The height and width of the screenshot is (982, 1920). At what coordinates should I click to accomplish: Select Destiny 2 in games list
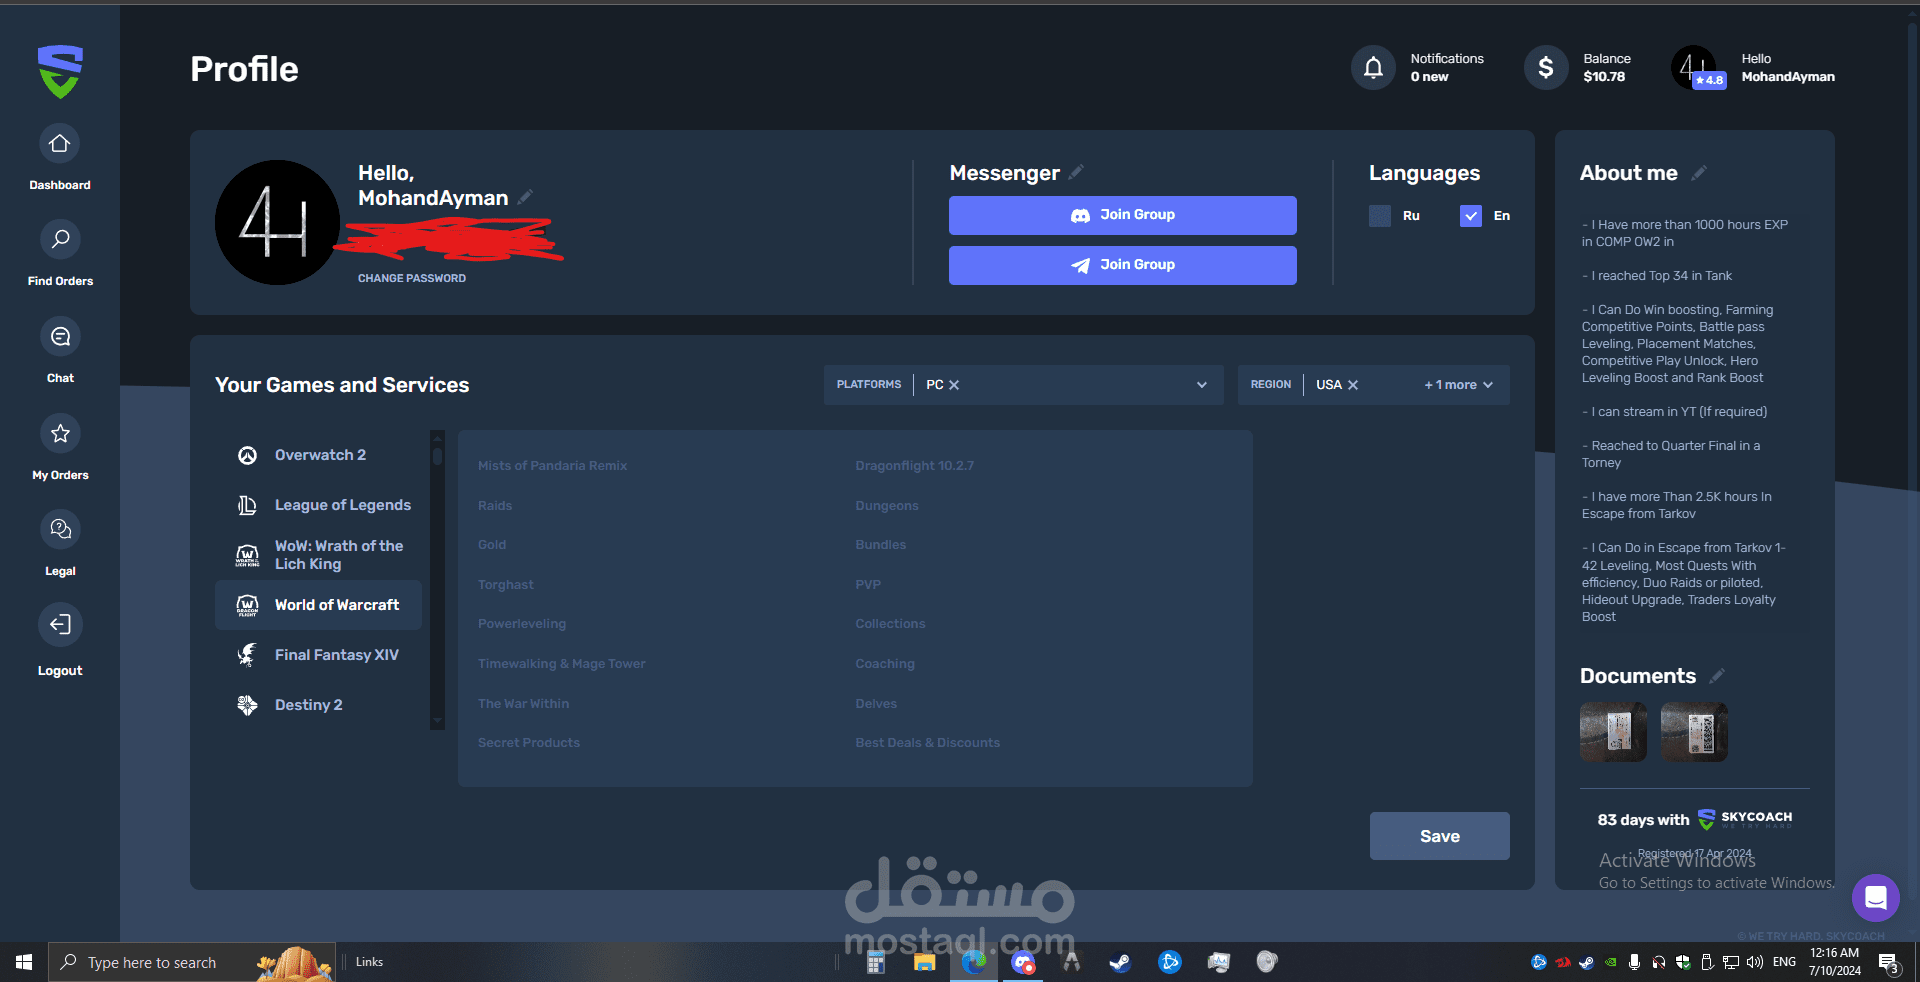(x=319, y=705)
